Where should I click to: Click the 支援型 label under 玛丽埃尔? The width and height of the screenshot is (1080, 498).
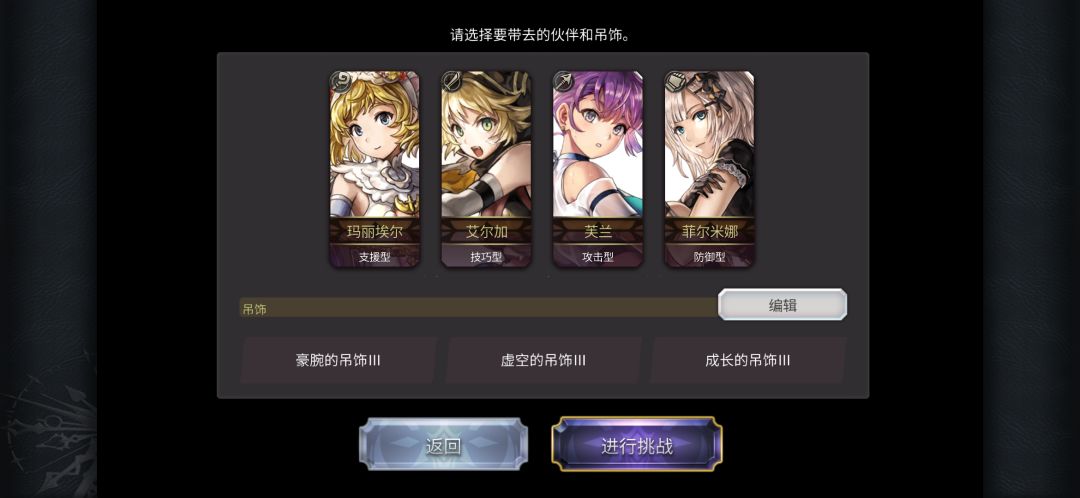point(374,258)
